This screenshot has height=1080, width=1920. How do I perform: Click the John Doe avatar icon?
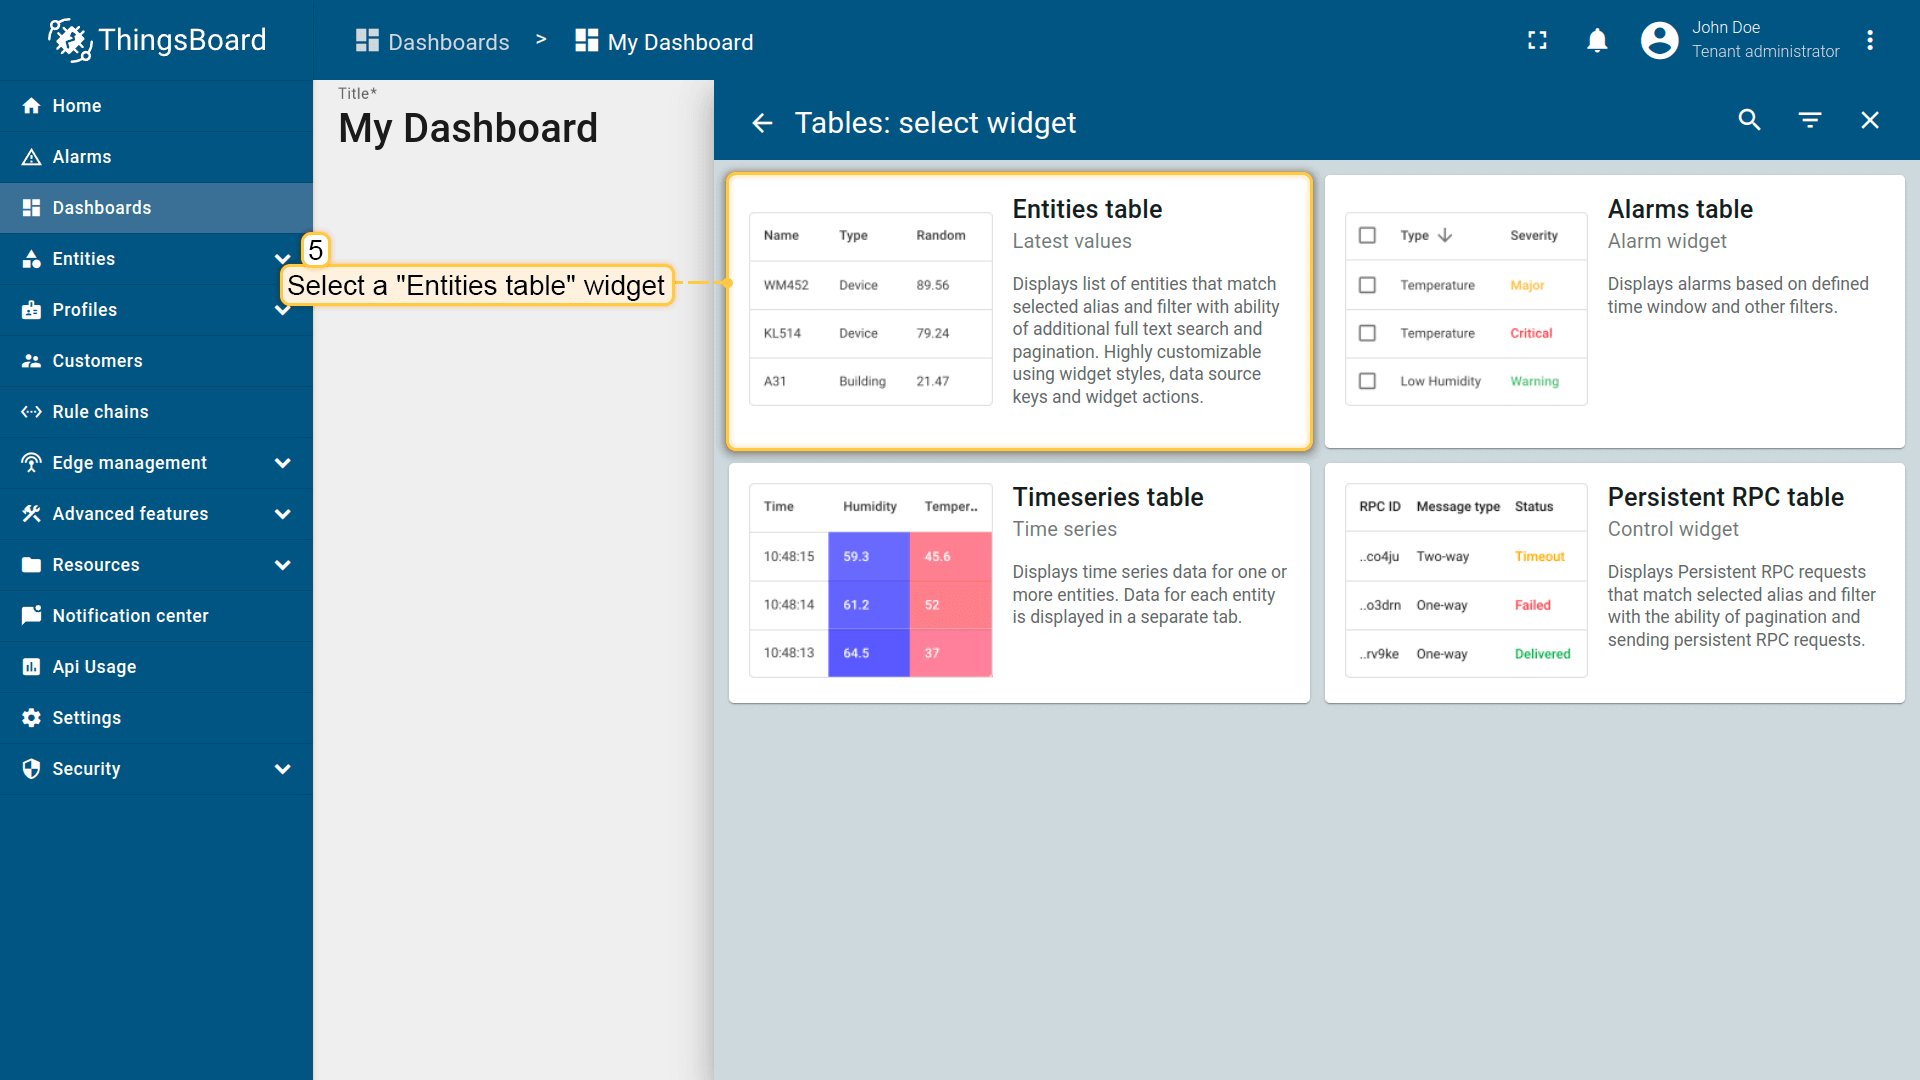coord(1659,40)
